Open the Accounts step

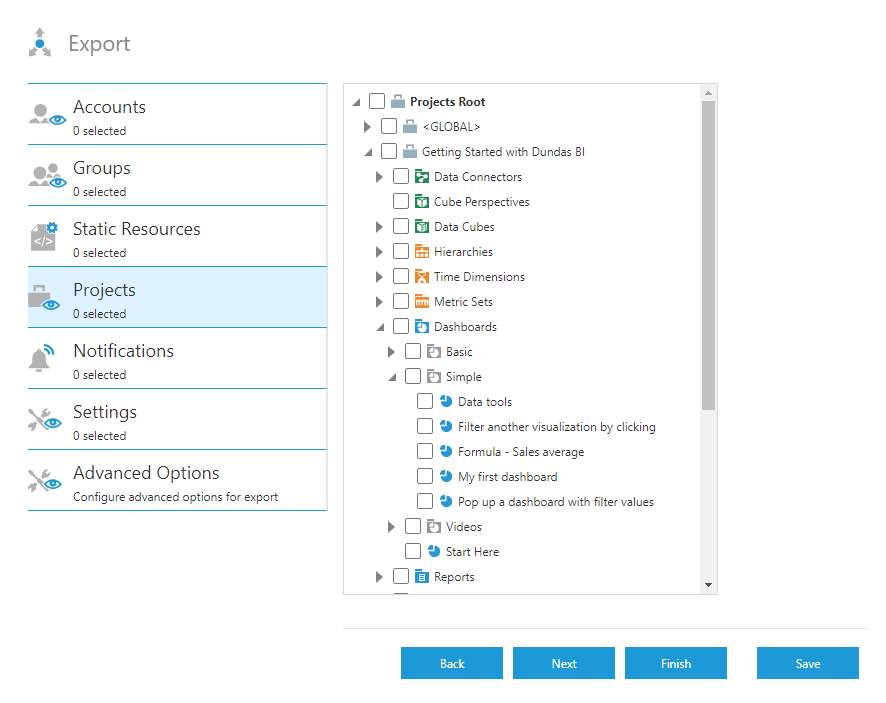[x=177, y=115]
